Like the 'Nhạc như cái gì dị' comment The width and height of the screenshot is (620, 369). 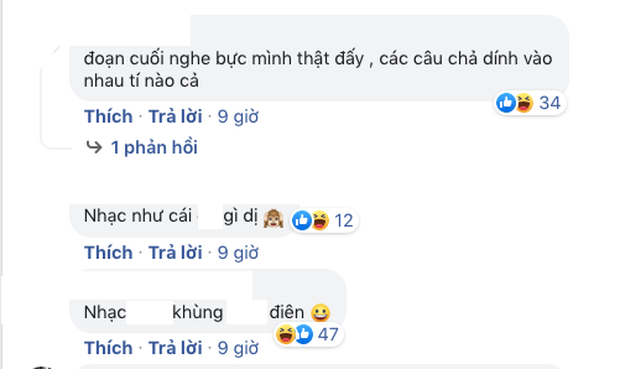click(x=108, y=253)
